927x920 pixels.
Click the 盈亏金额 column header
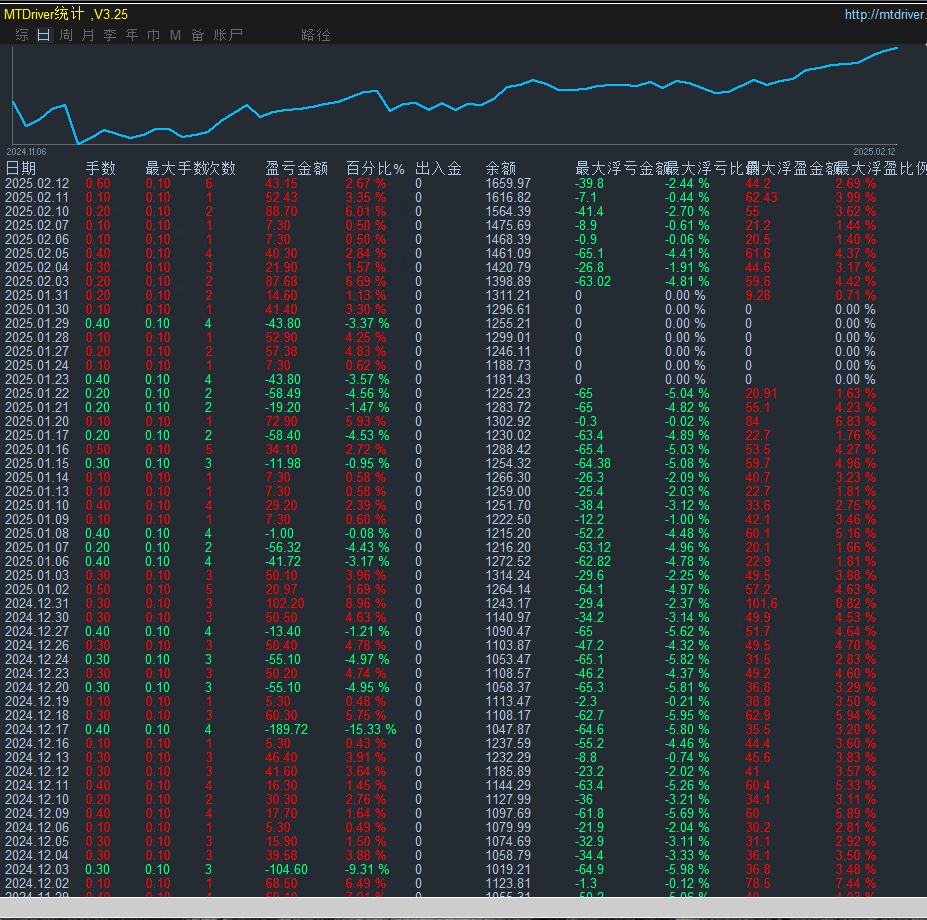click(x=296, y=169)
